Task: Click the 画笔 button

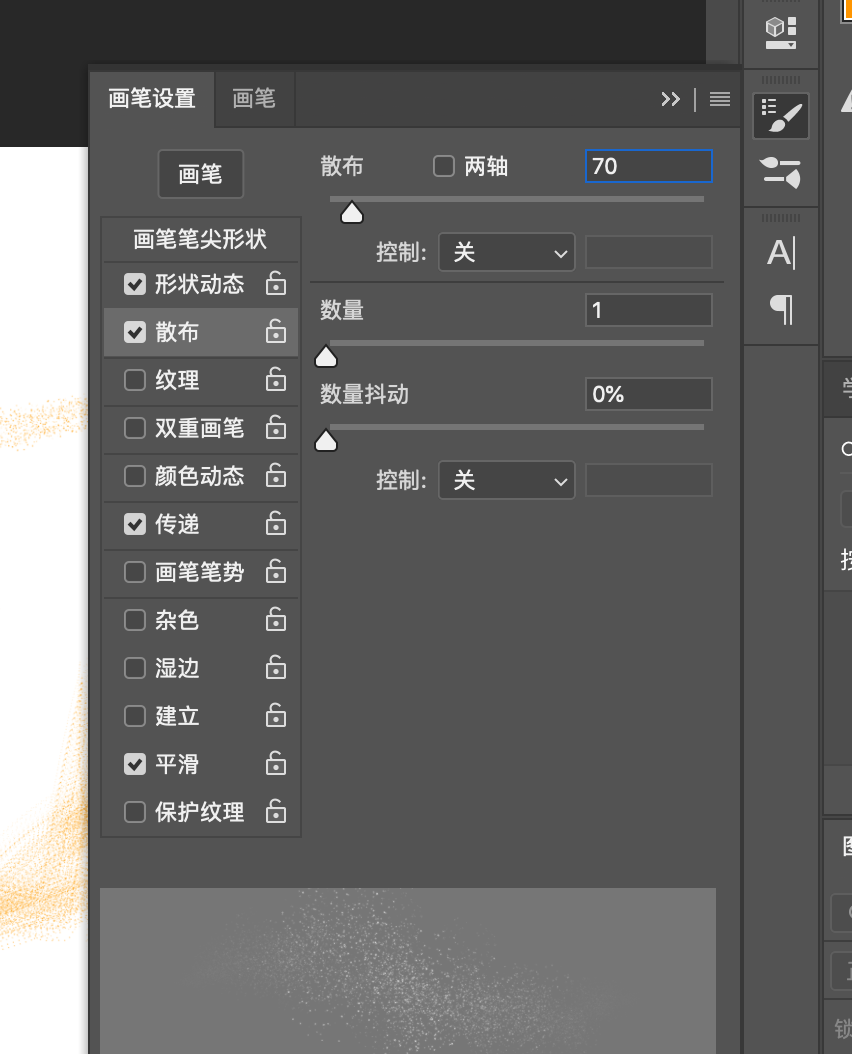Action: 200,175
